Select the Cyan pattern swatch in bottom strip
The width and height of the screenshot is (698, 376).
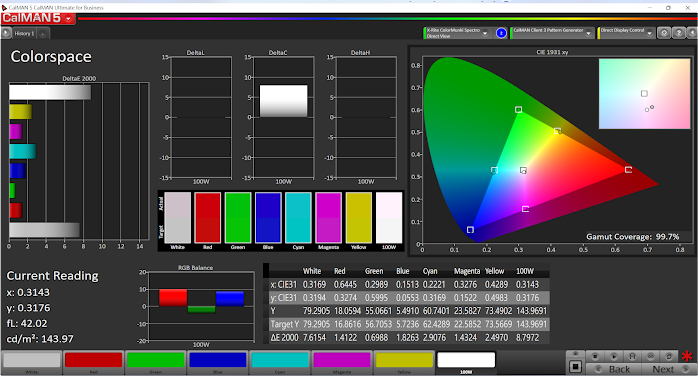click(x=280, y=360)
